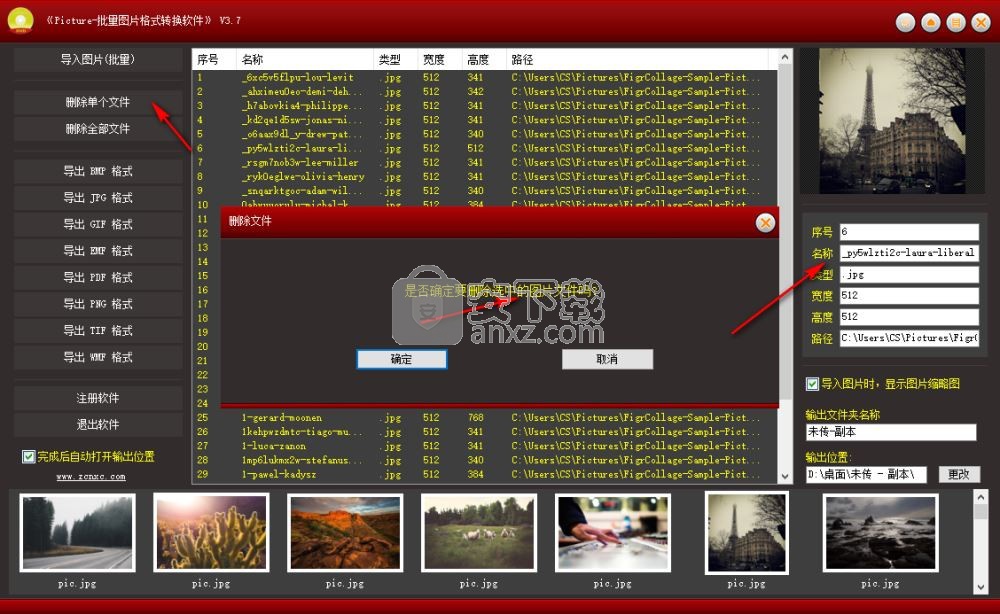Export images using 导出 EMF 格式
Screen dimensions: 1000x614
coord(98,251)
